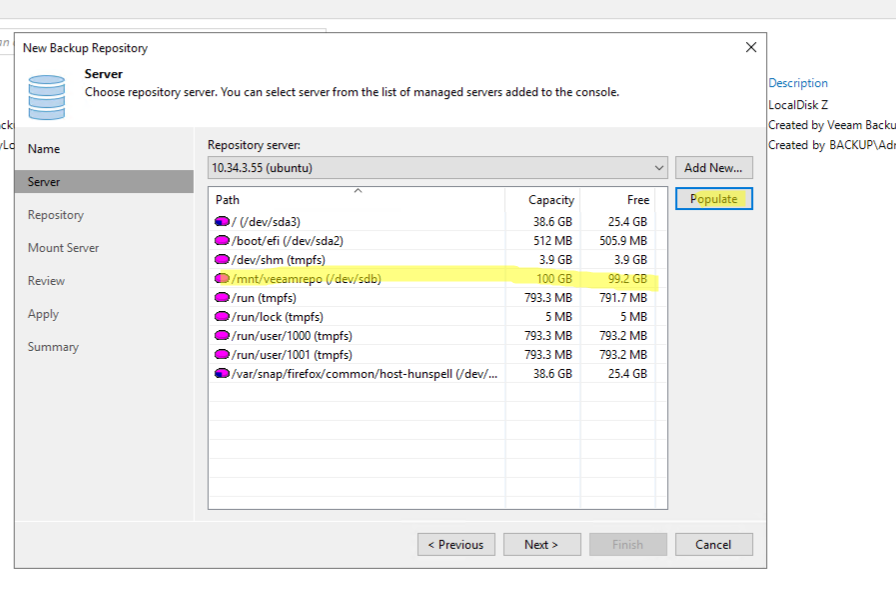
Task: Click the /run (tmpfs) volume icon
Action: tap(222, 298)
